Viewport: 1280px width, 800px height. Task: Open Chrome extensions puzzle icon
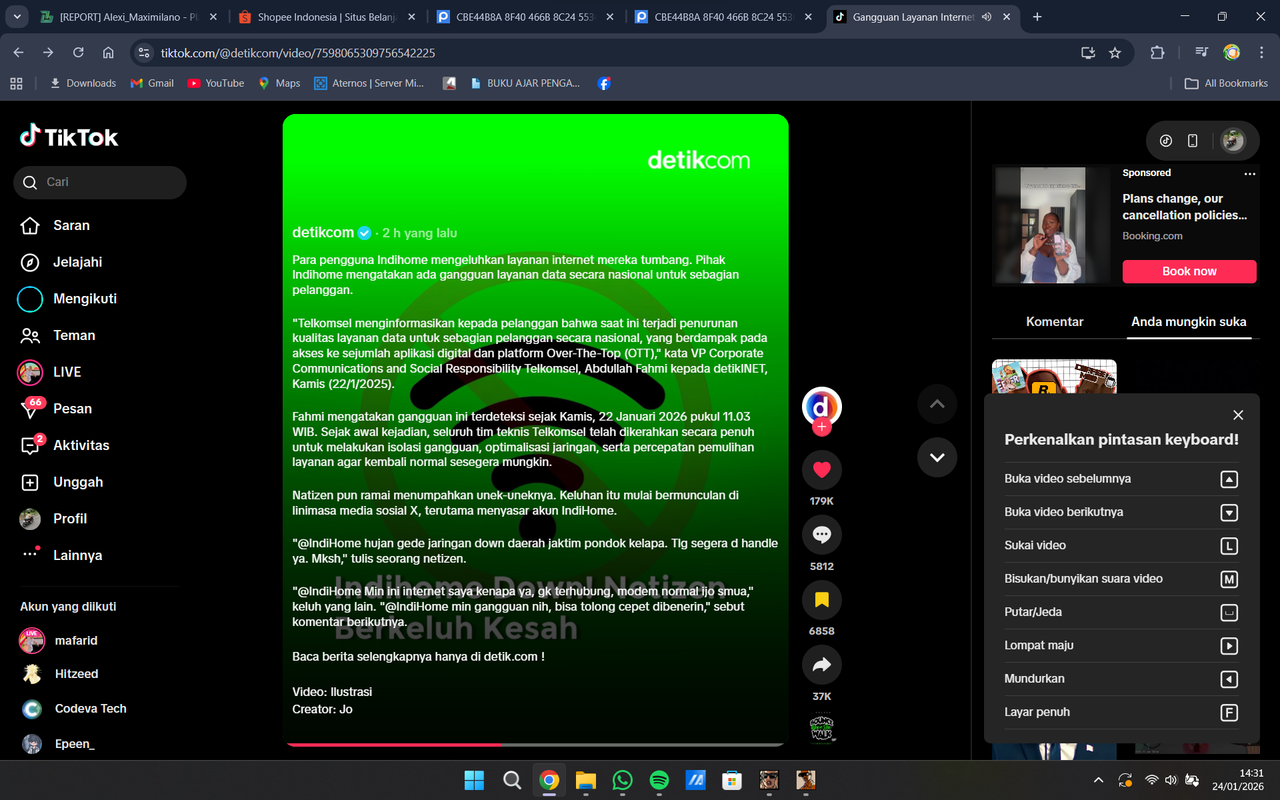[x=1158, y=53]
